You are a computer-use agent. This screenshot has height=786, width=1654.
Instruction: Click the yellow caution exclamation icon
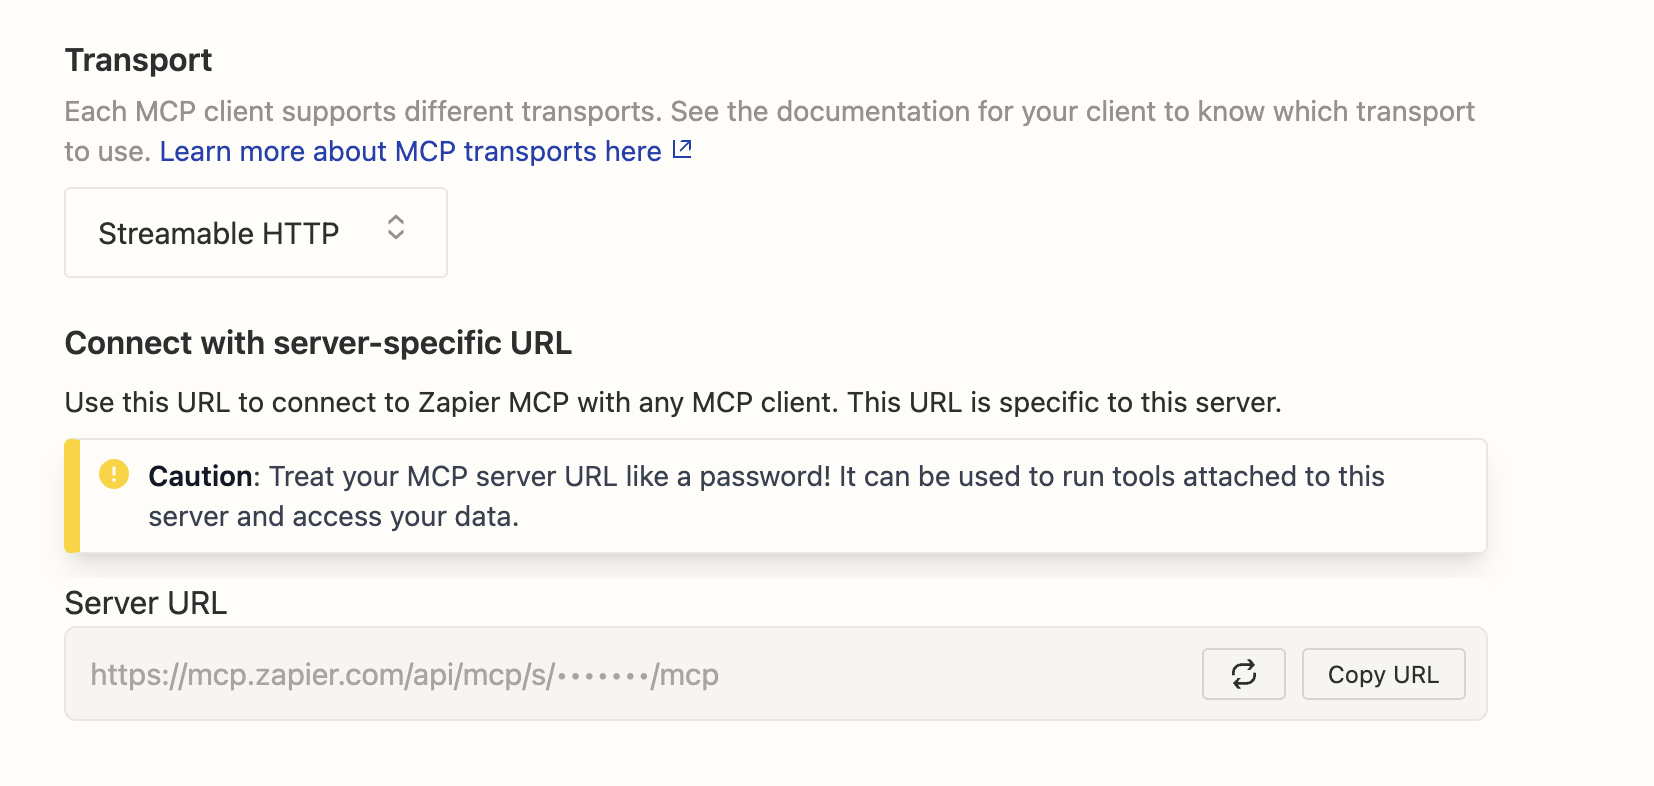click(x=114, y=474)
